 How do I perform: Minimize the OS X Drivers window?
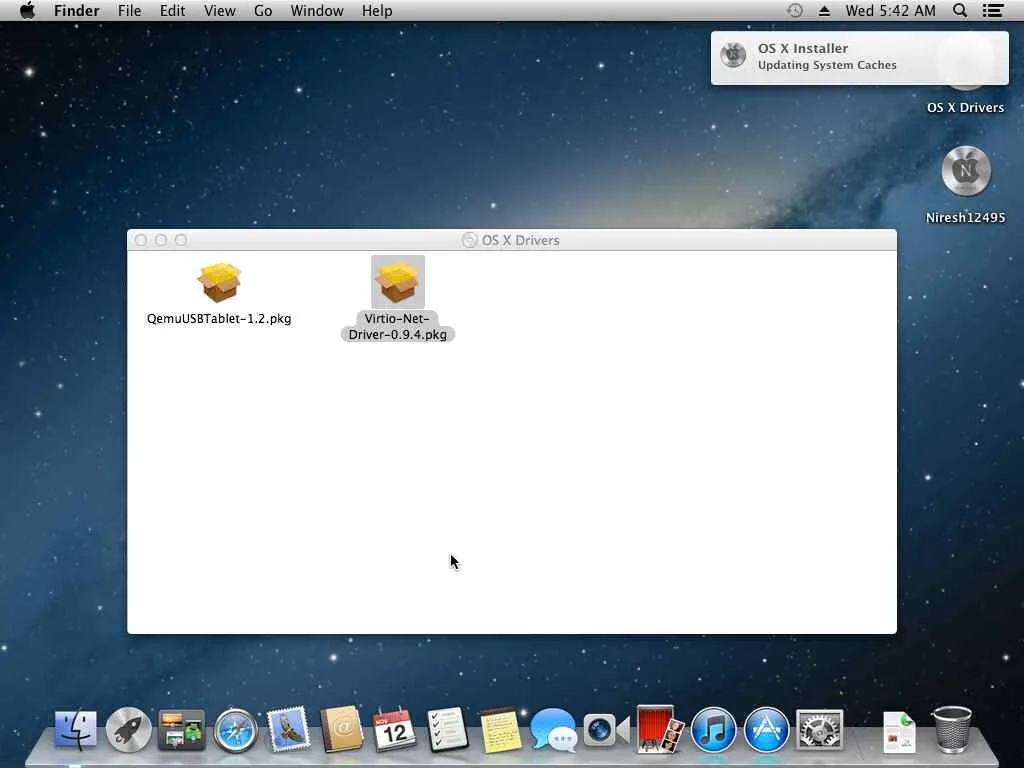[161, 240]
